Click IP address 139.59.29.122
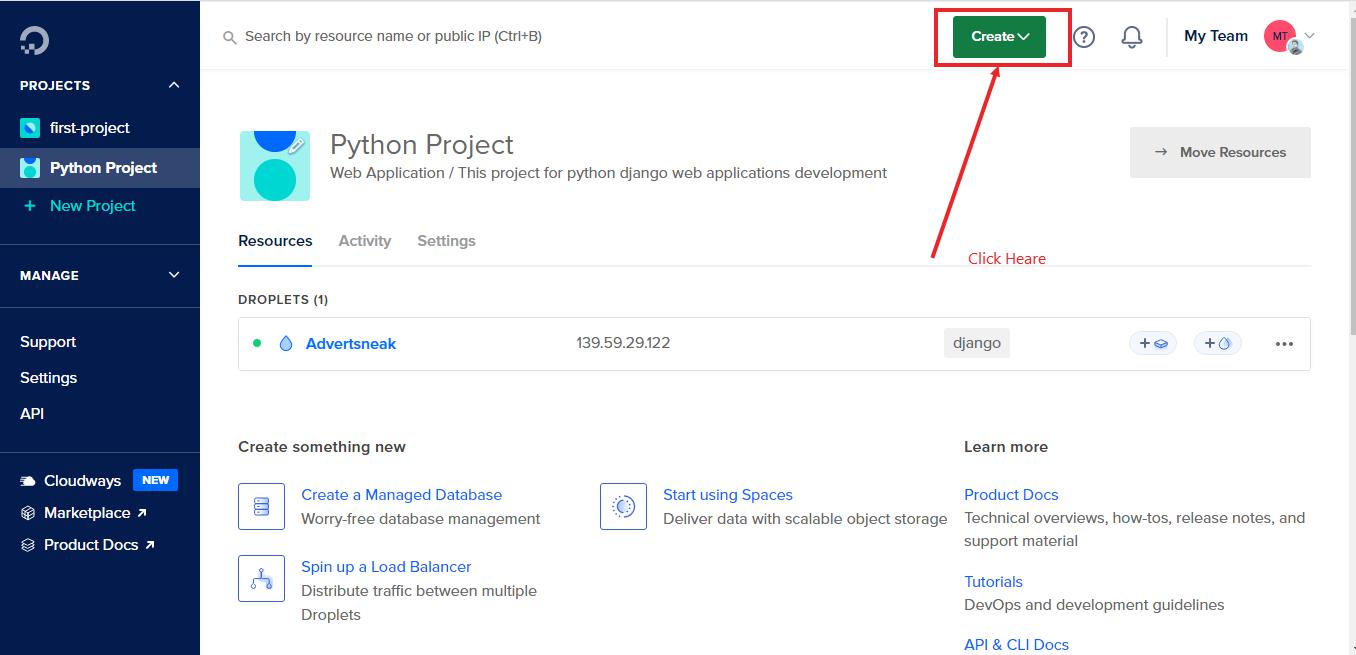This screenshot has height=655, width=1356. [x=623, y=343]
